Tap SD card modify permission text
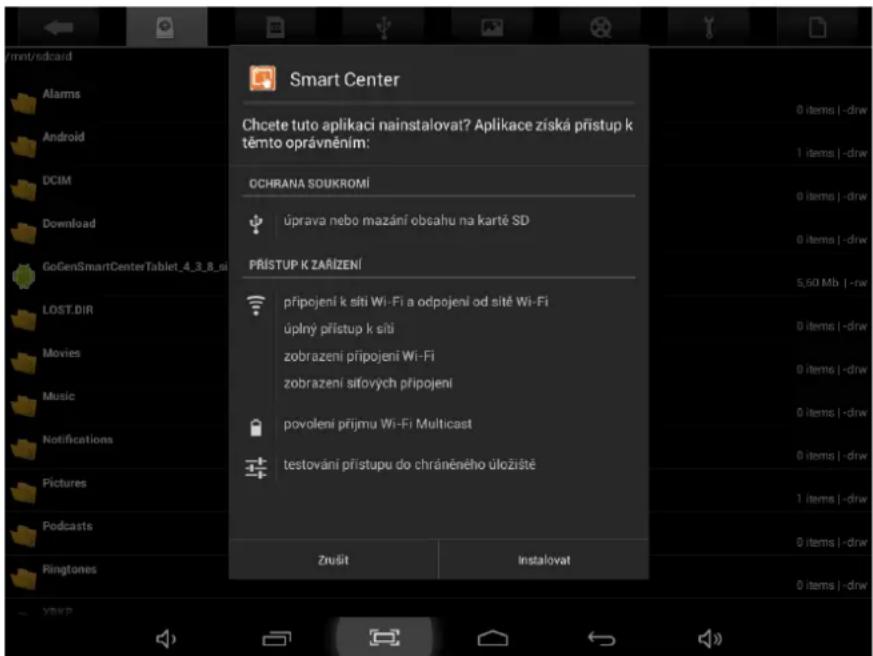 (406, 221)
